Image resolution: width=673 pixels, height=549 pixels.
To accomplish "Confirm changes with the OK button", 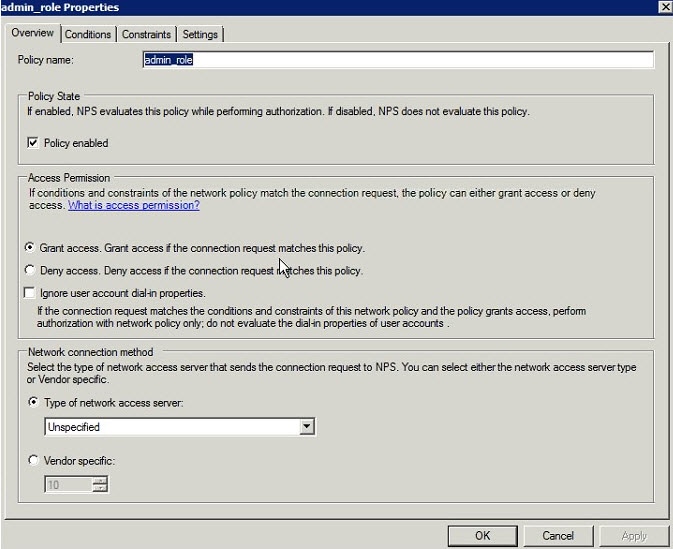I will pos(482,536).
